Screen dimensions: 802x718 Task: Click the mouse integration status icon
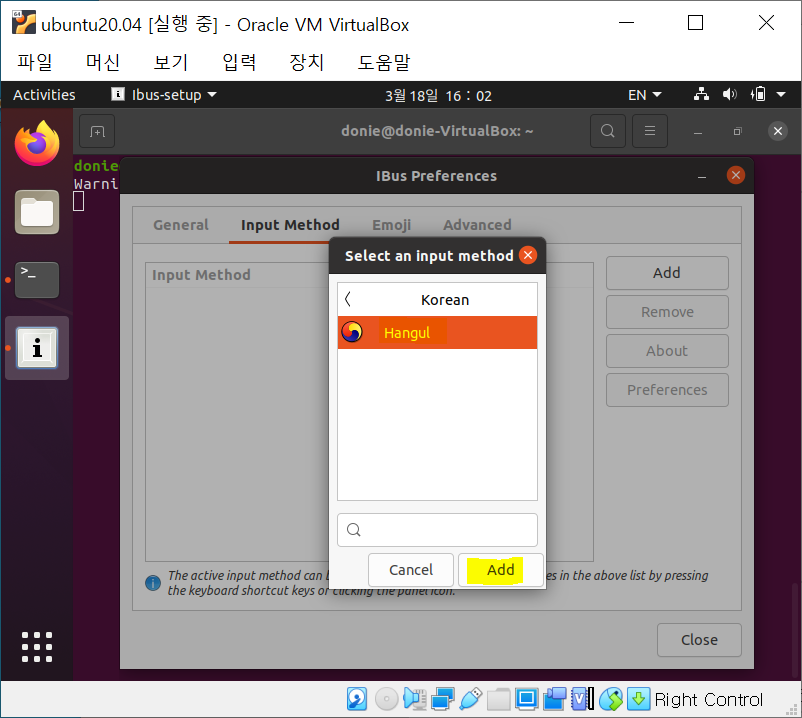(x=611, y=699)
